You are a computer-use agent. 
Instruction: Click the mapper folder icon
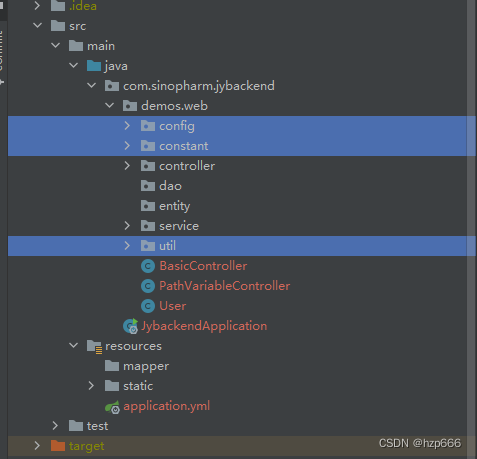pos(112,366)
